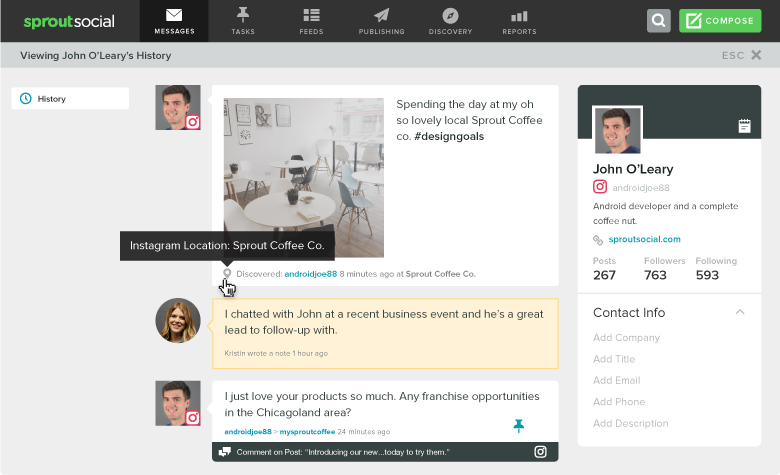Open the Tasks tab
The height and width of the screenshot is (475, 780).
pyautogui.click(x=243, y=21)
